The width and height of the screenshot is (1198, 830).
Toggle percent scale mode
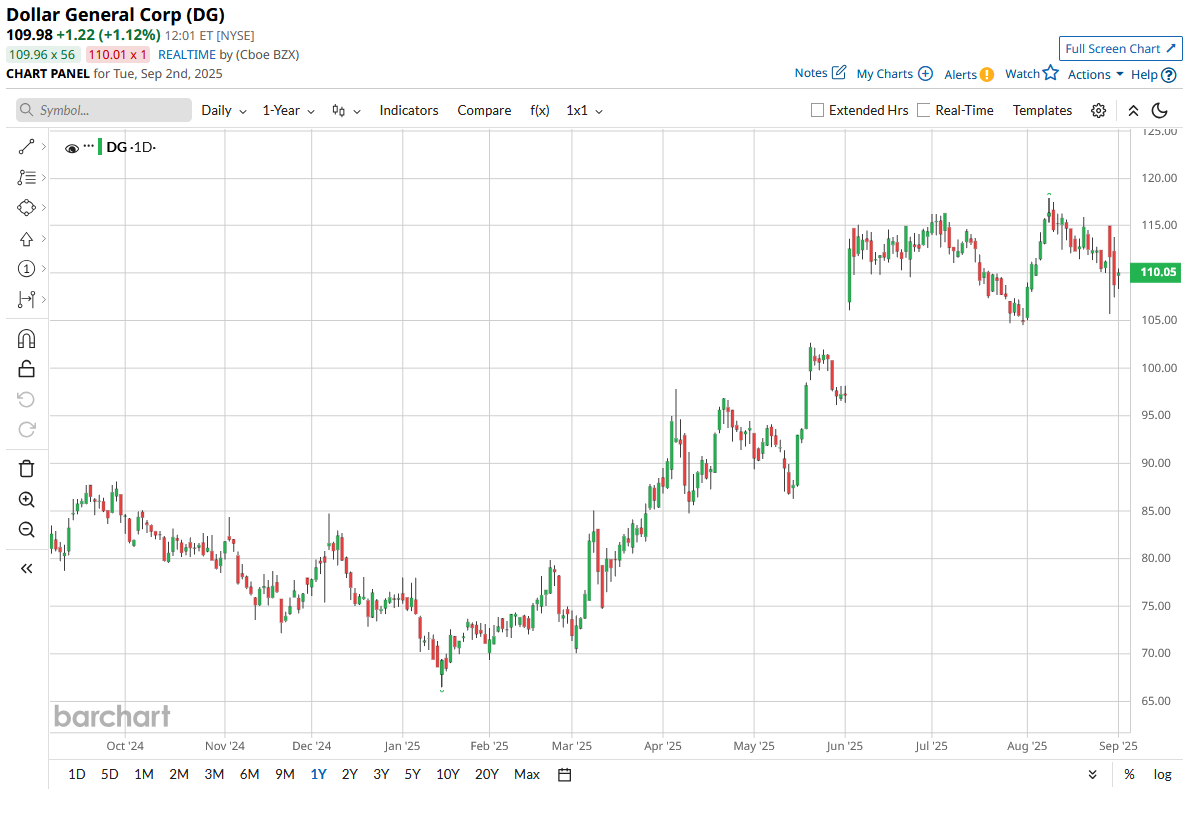pyautogui.click(x=1129, y=775)
